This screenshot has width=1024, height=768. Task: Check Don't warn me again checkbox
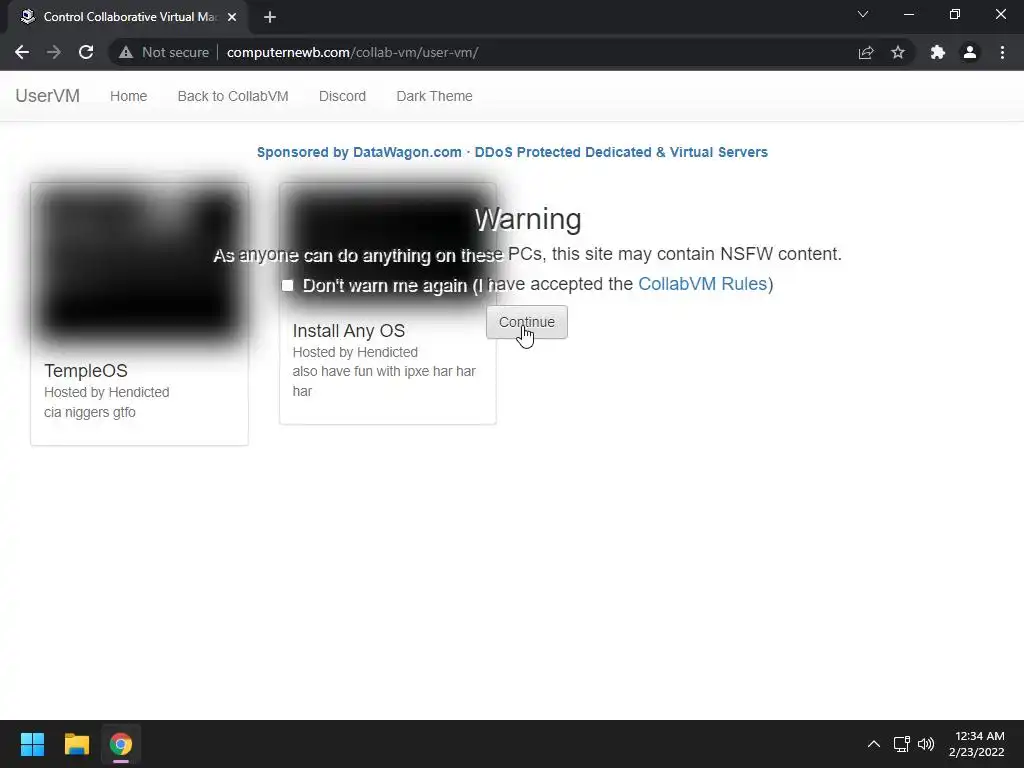pos(287,285)
